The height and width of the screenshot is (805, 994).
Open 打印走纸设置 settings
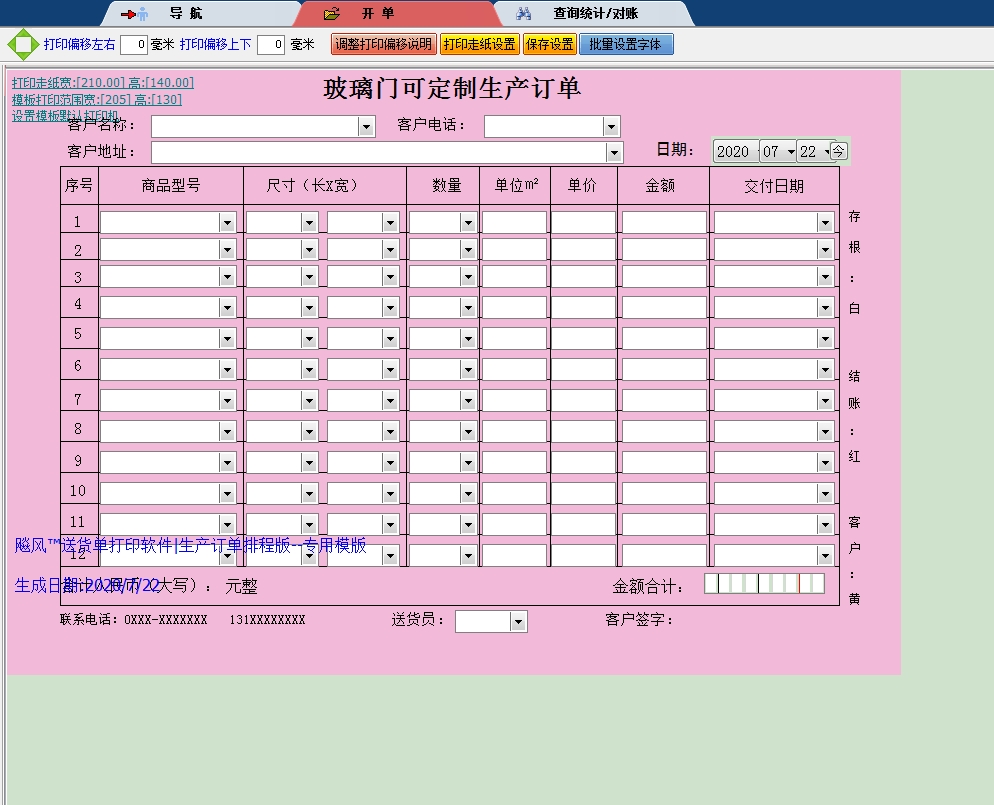pos(479,44)
